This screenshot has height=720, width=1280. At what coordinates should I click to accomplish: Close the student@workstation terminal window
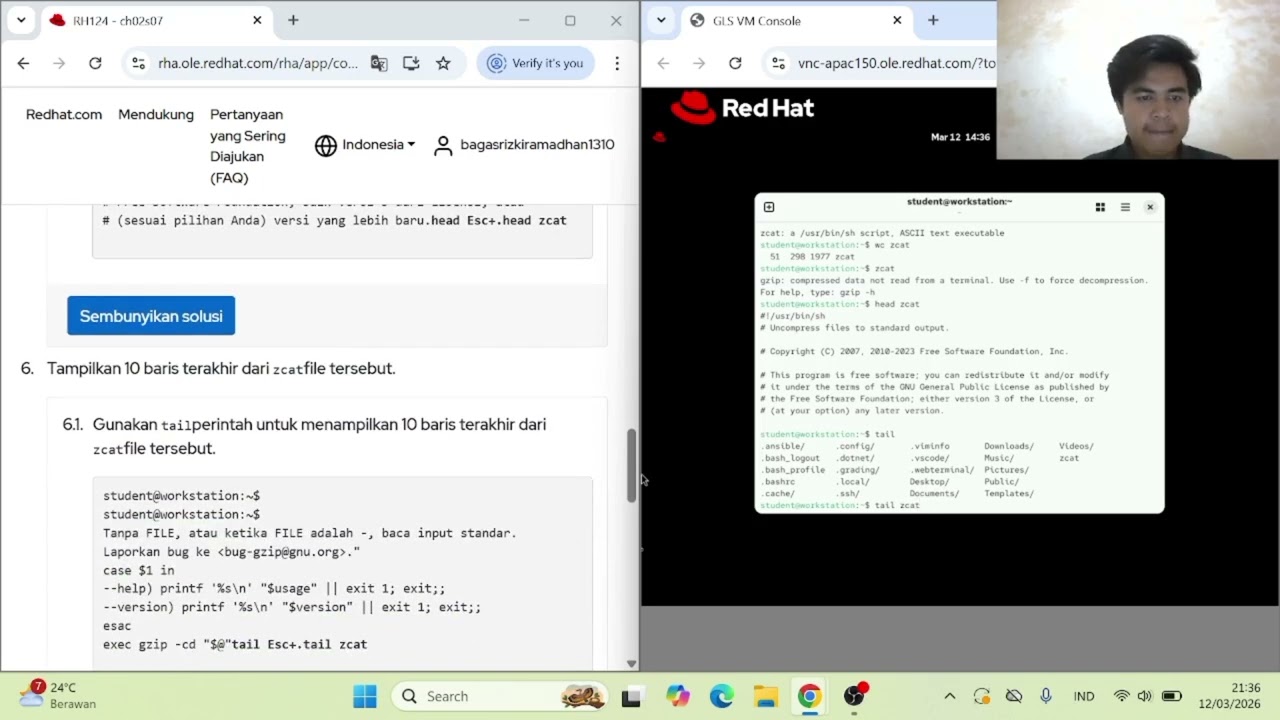(1150, 207)
